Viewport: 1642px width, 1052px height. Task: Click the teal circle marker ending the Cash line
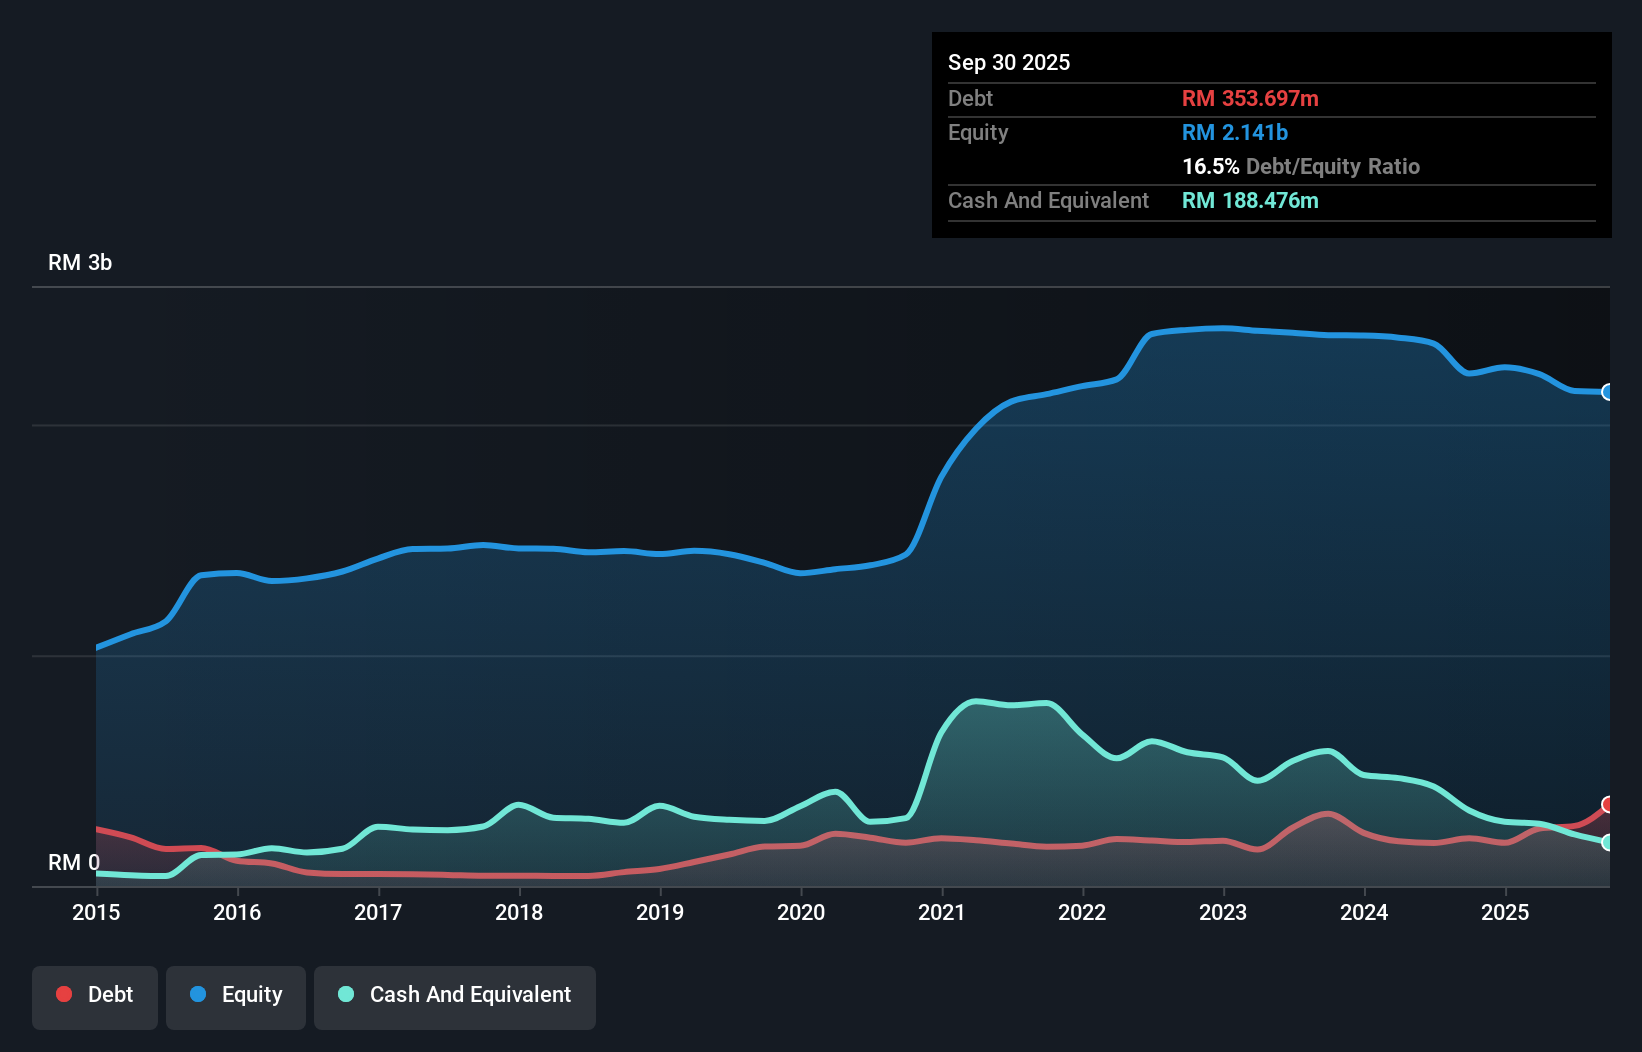point(1607,842)
